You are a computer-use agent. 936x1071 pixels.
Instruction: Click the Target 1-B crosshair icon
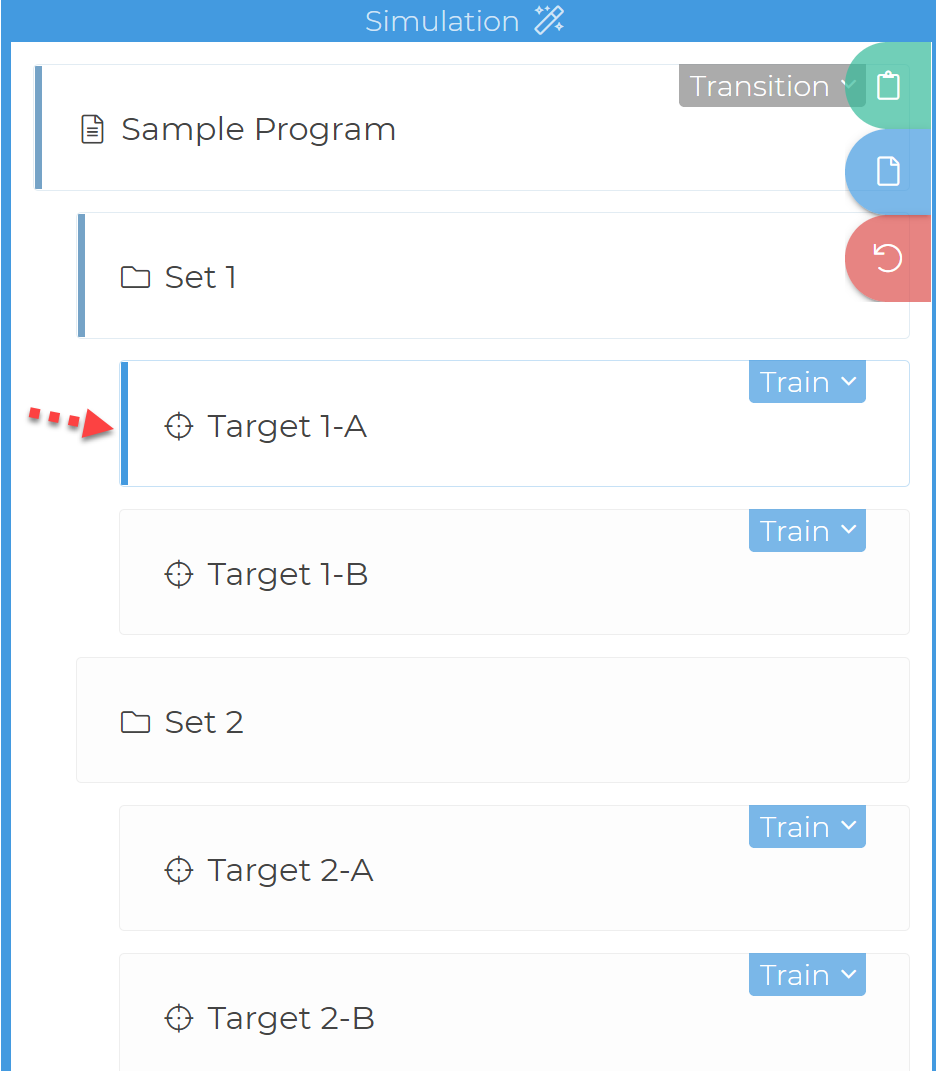click(x=178, y=575)
